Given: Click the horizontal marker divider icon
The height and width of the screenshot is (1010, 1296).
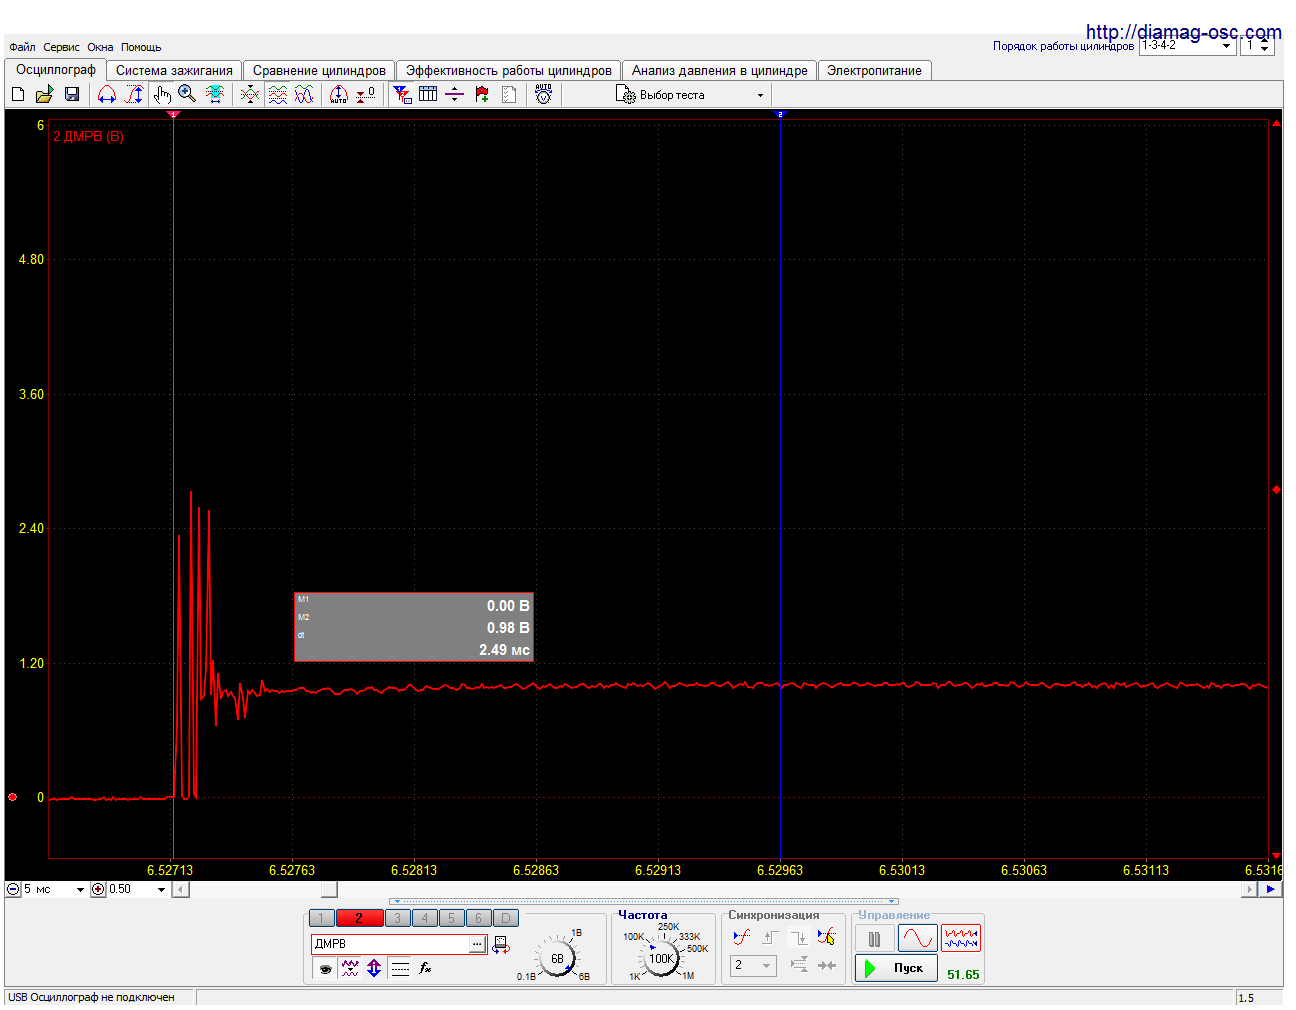Looking at the screenshot, I should [x=455, y=94].
